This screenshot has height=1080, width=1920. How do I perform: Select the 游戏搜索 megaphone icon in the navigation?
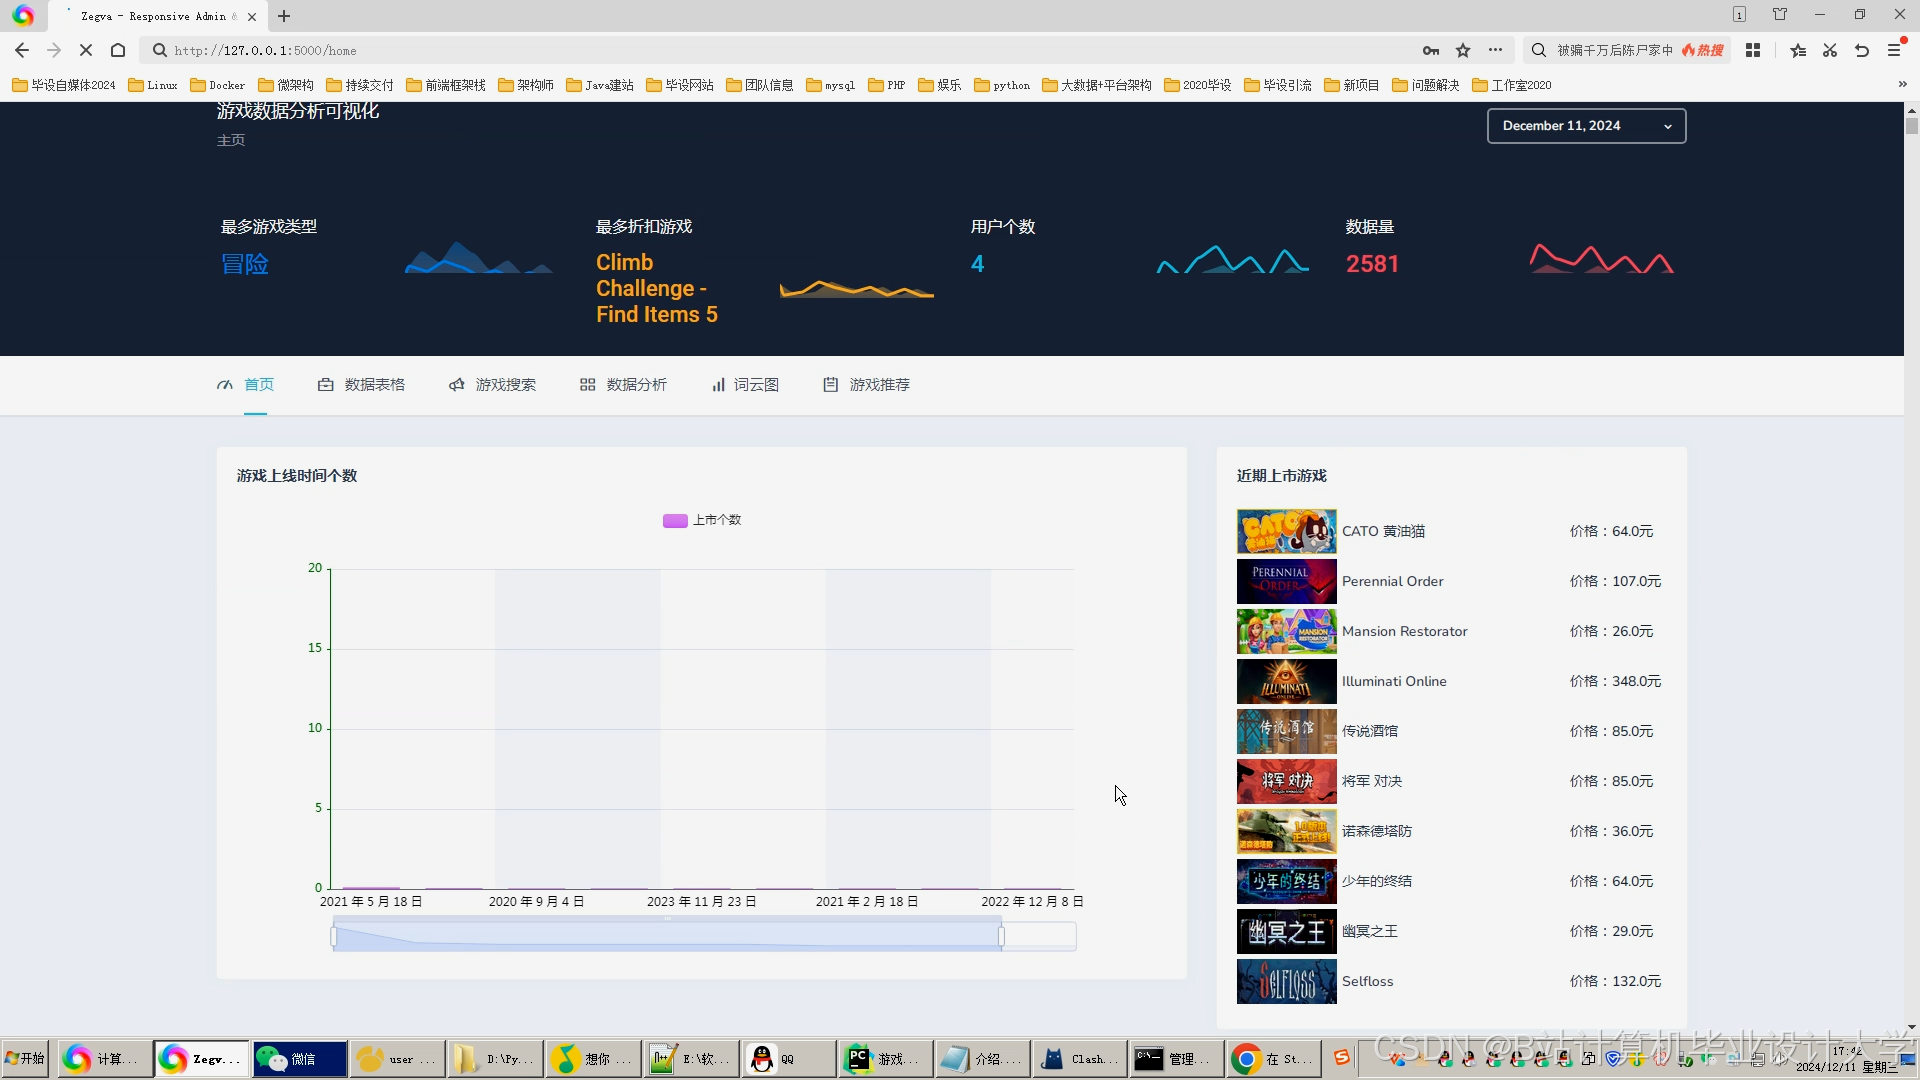(456, 384)
